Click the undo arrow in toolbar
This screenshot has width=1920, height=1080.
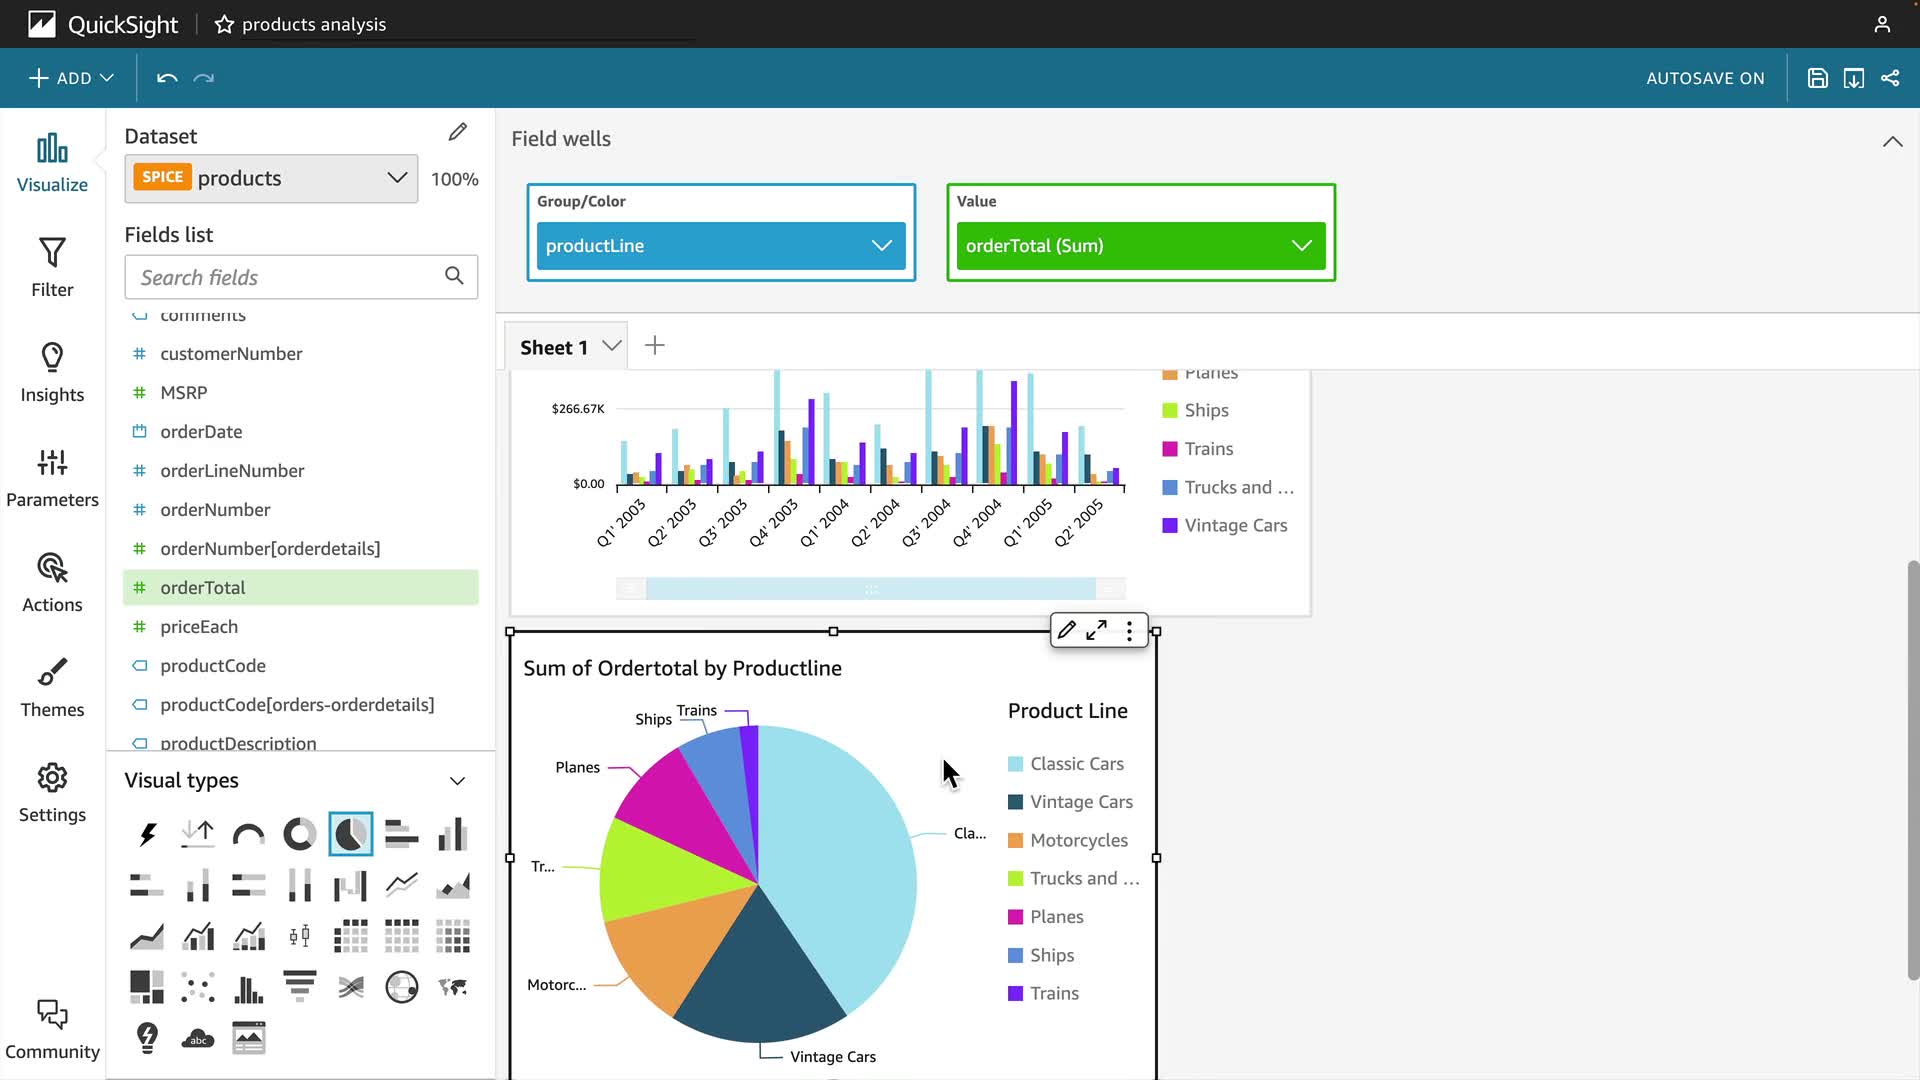pyautogui.click(x=167, y=78)
